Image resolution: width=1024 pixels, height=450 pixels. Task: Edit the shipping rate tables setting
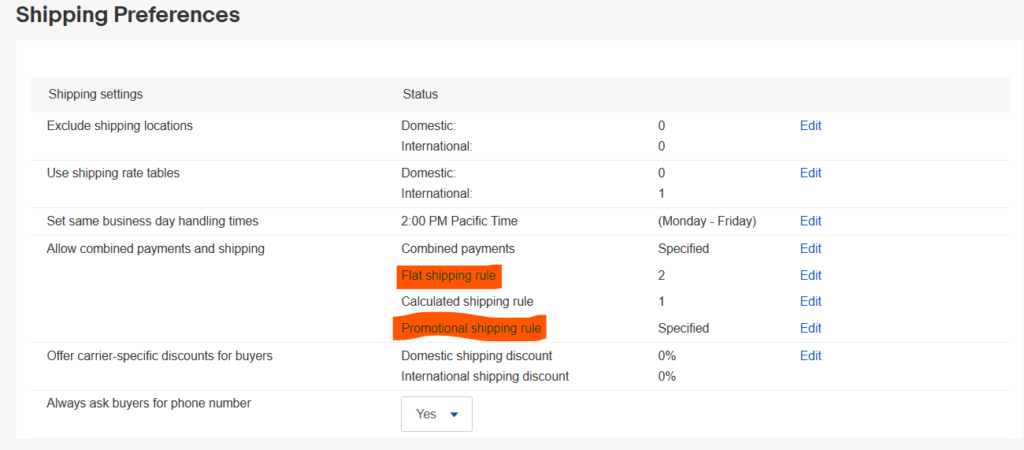810,173
